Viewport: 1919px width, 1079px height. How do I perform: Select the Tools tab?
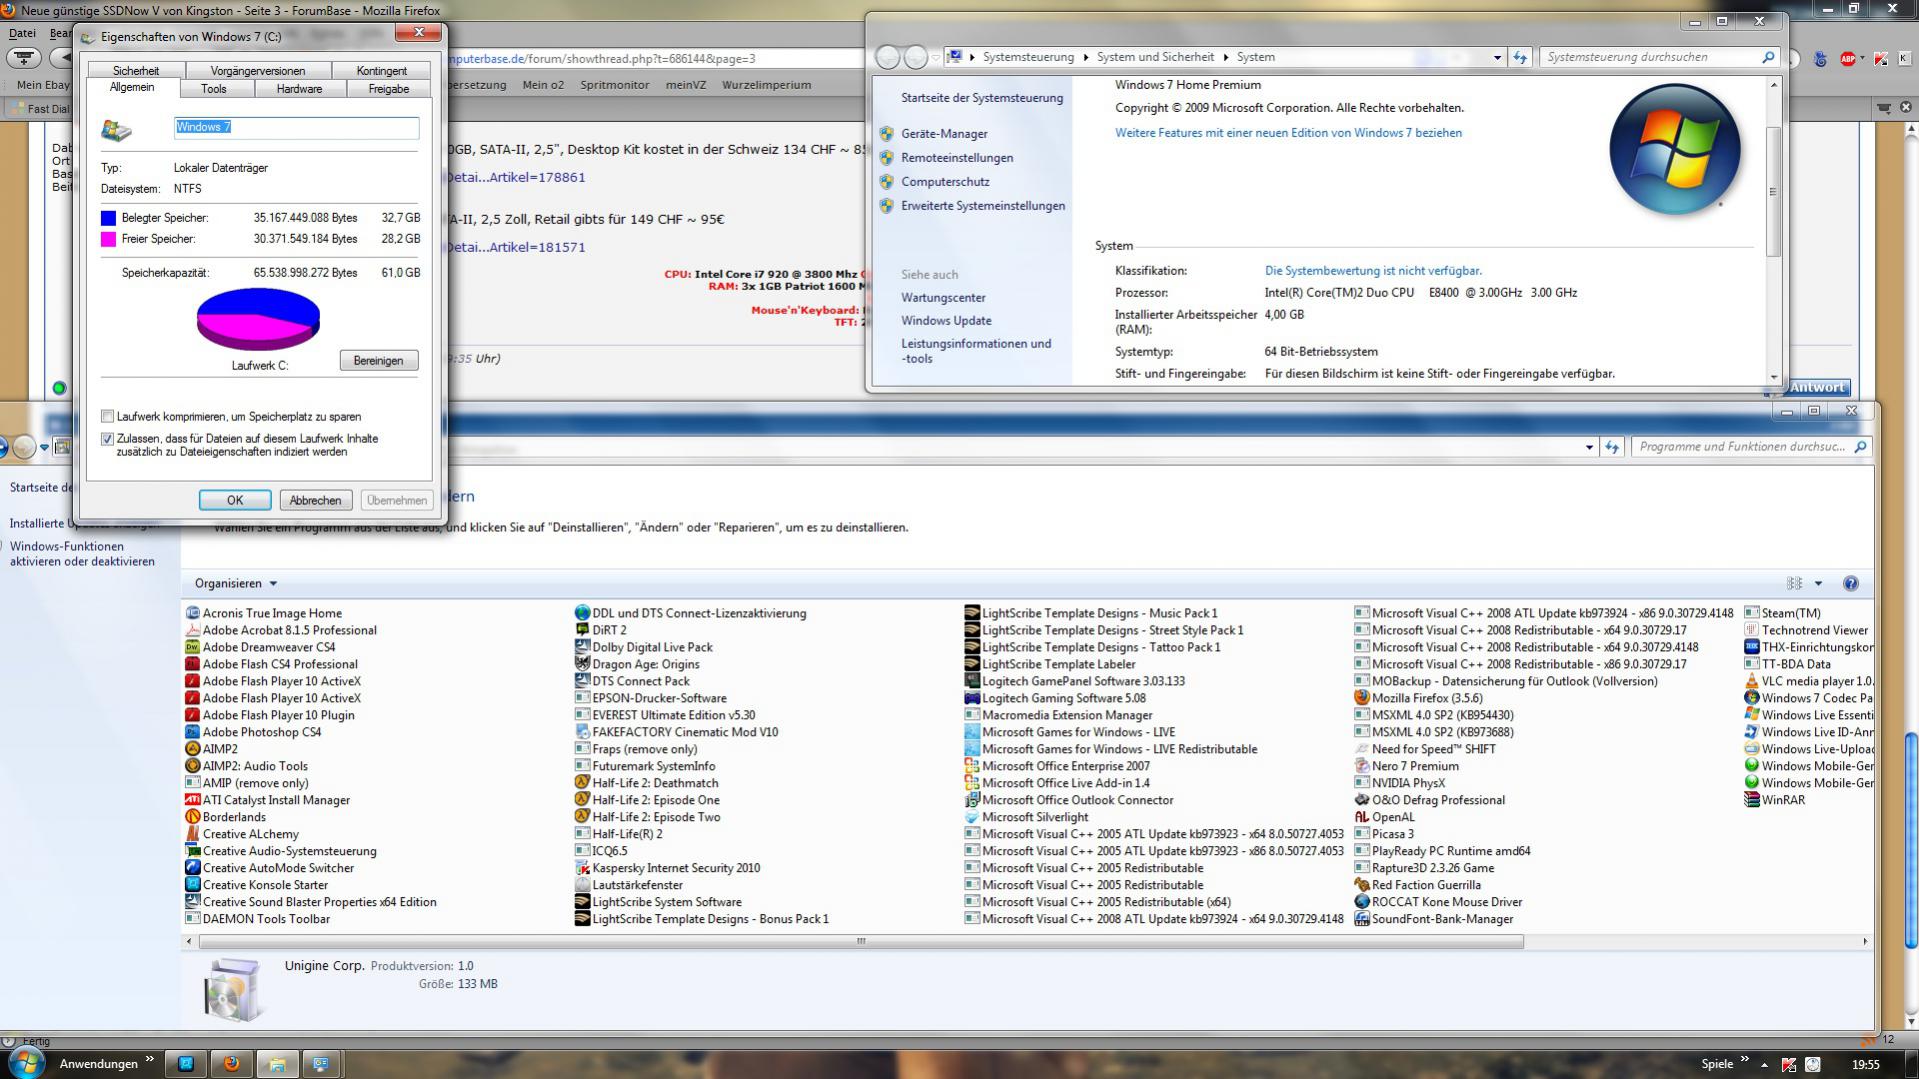pos(214,89)
